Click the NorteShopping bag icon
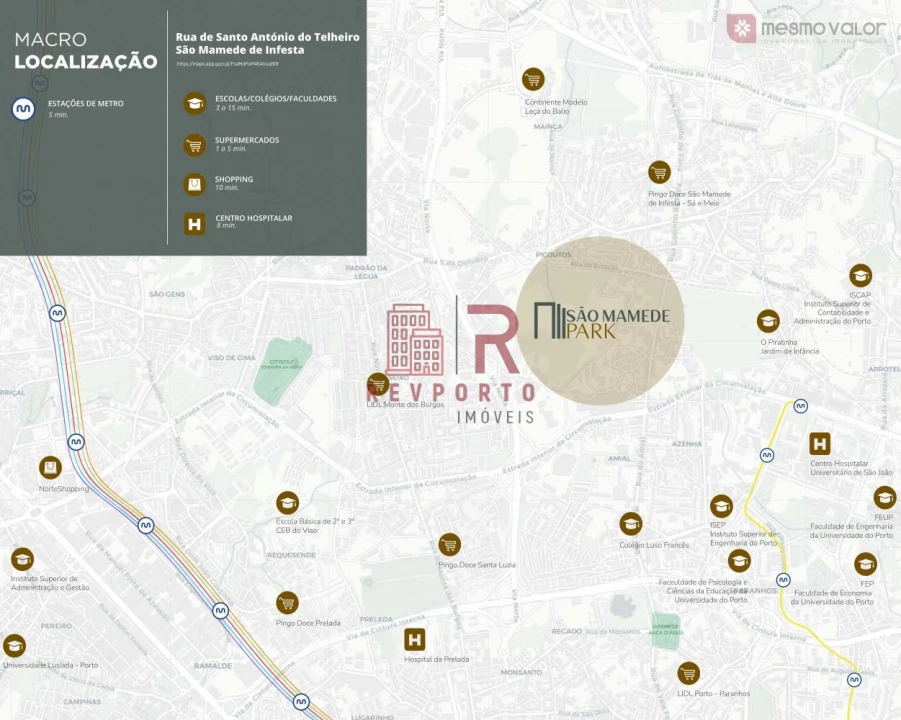Viewport: 901px width, 720px height. pos(50,468)
